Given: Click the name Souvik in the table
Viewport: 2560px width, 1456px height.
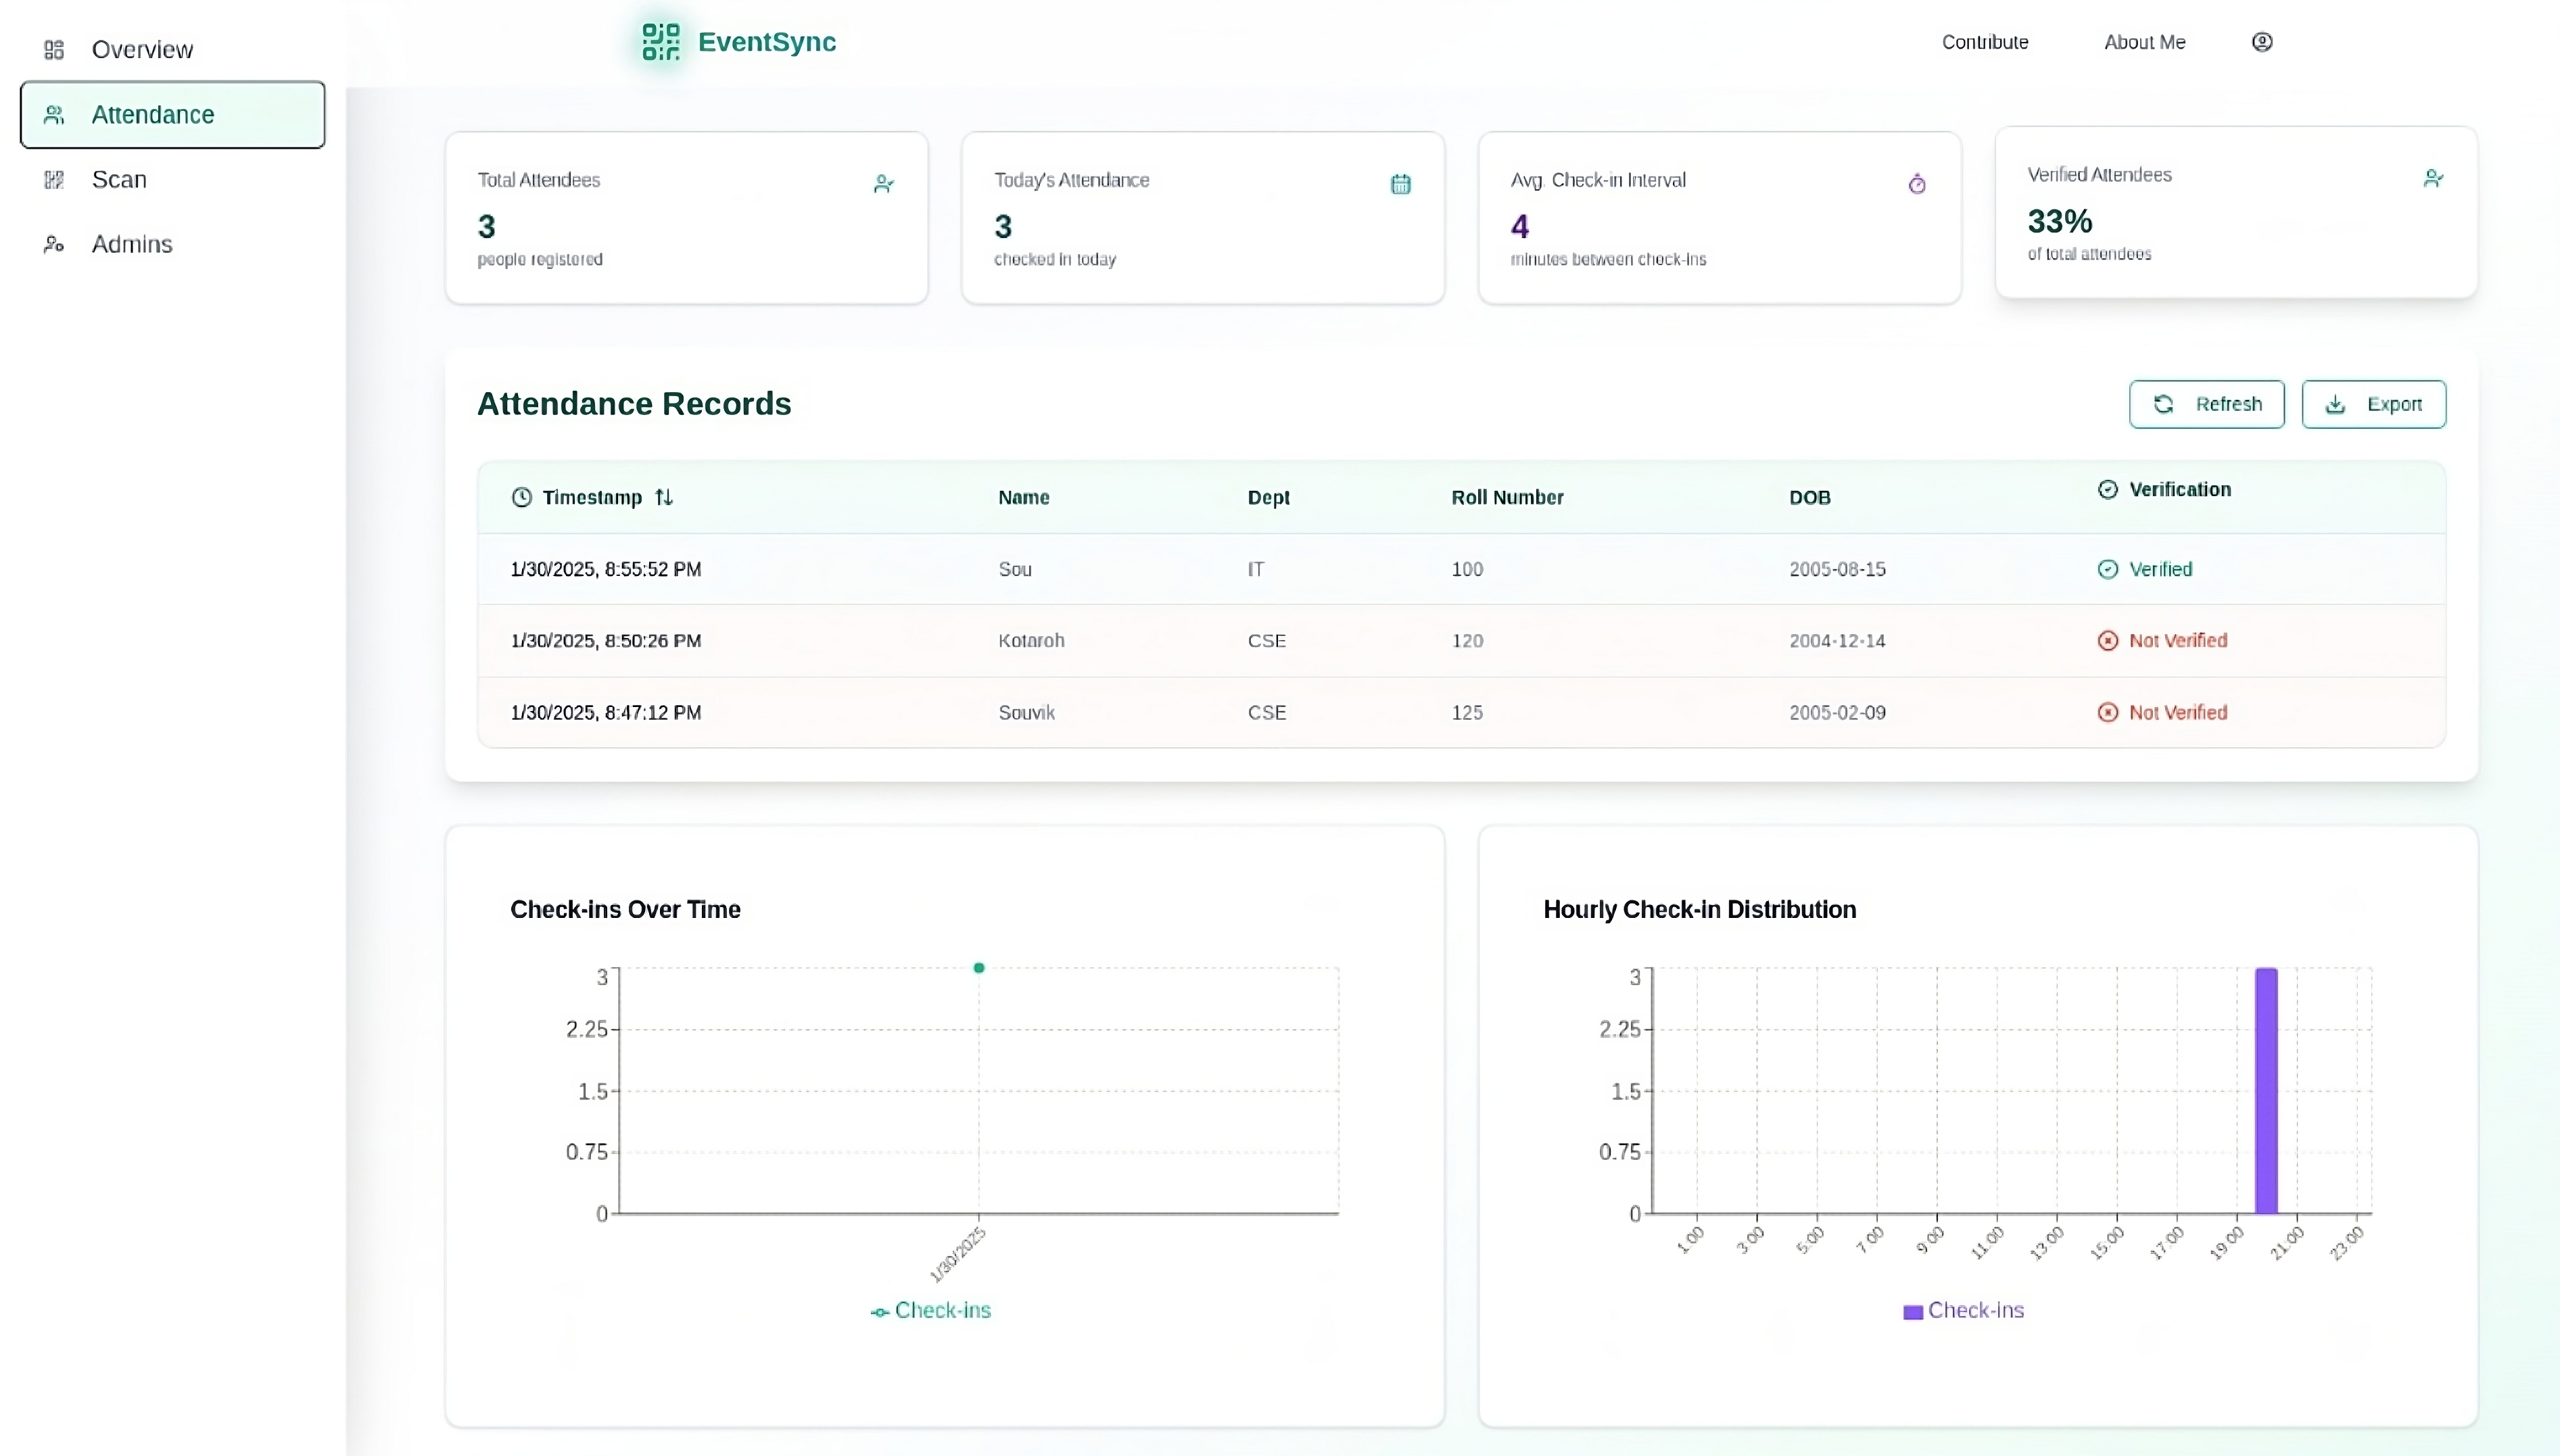Looking at the screenshot, I should tap(1026, 712).
